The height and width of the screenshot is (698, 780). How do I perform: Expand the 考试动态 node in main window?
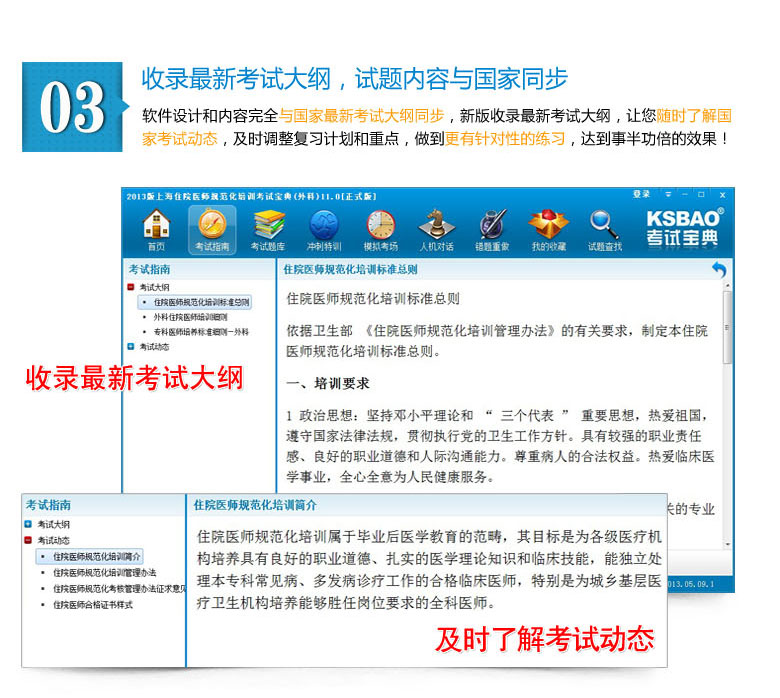pos(131,347)
